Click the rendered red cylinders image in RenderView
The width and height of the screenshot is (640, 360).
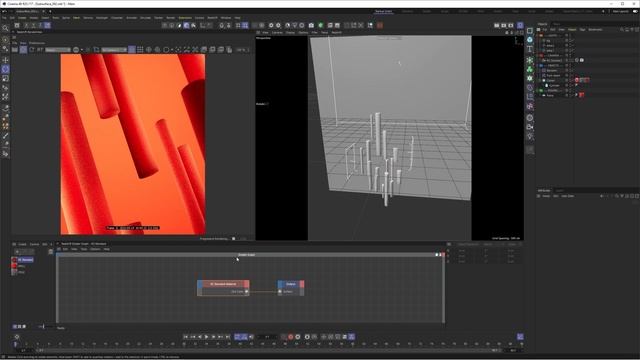[x=133, y=144]
